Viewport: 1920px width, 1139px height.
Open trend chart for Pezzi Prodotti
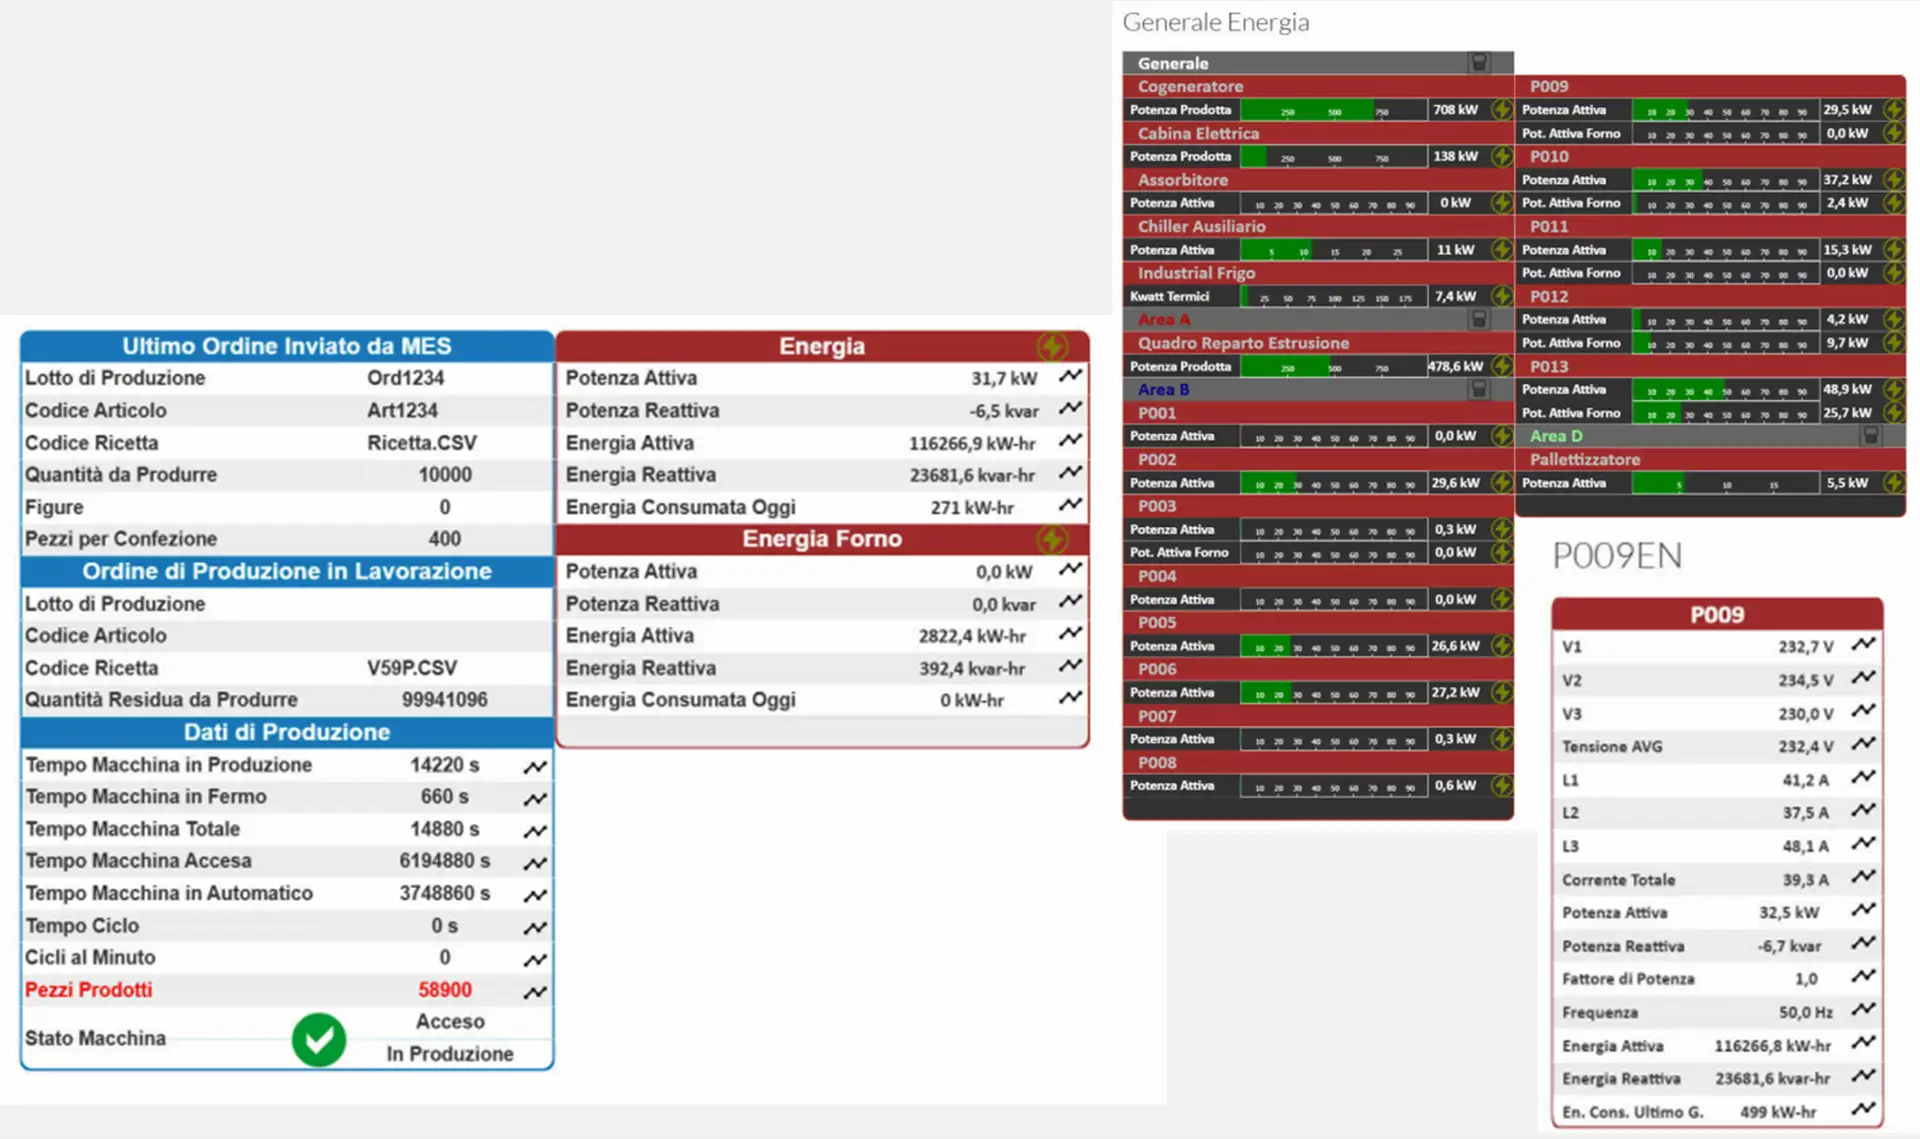[x=536, y=992]
